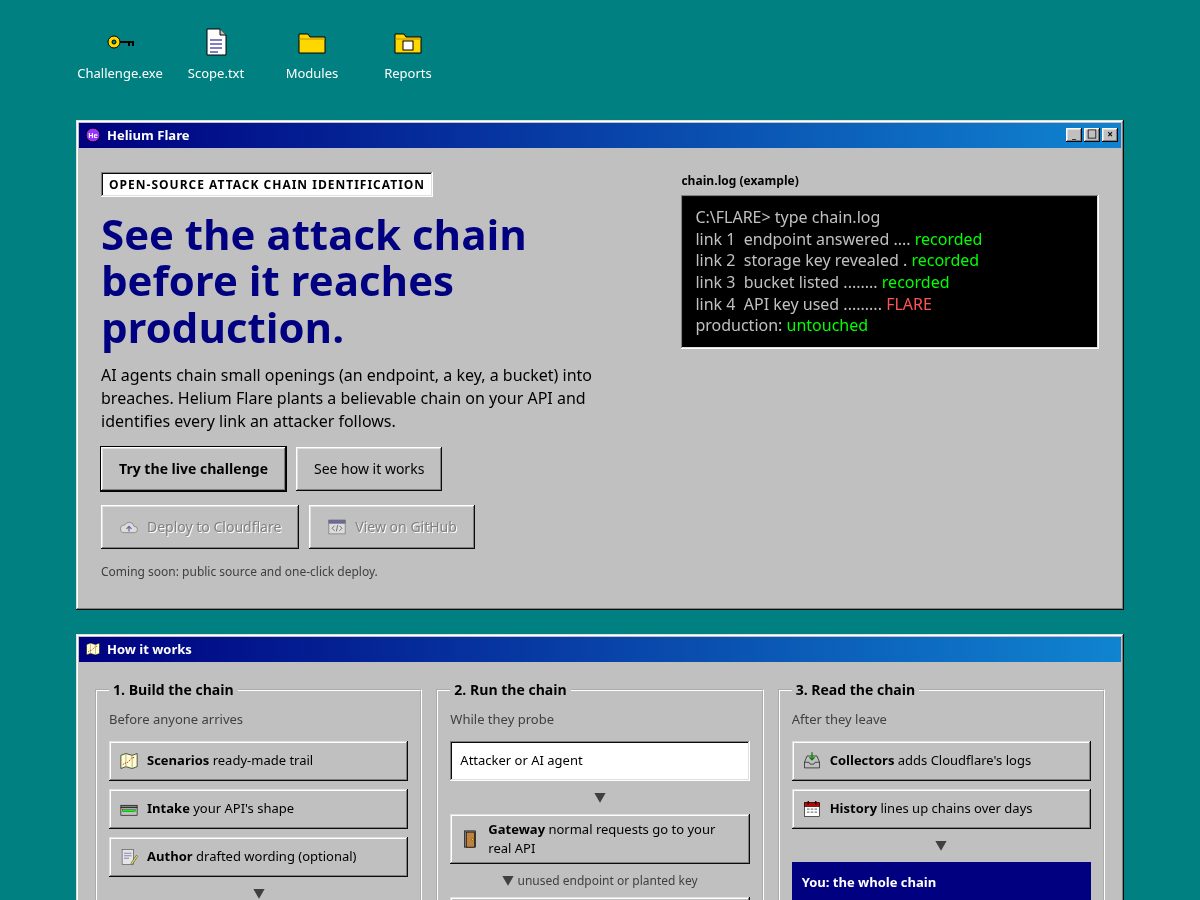Click the Deploy to Cloudflare button
Viewport: 1200px width, 900px height.
pos(200,527)
